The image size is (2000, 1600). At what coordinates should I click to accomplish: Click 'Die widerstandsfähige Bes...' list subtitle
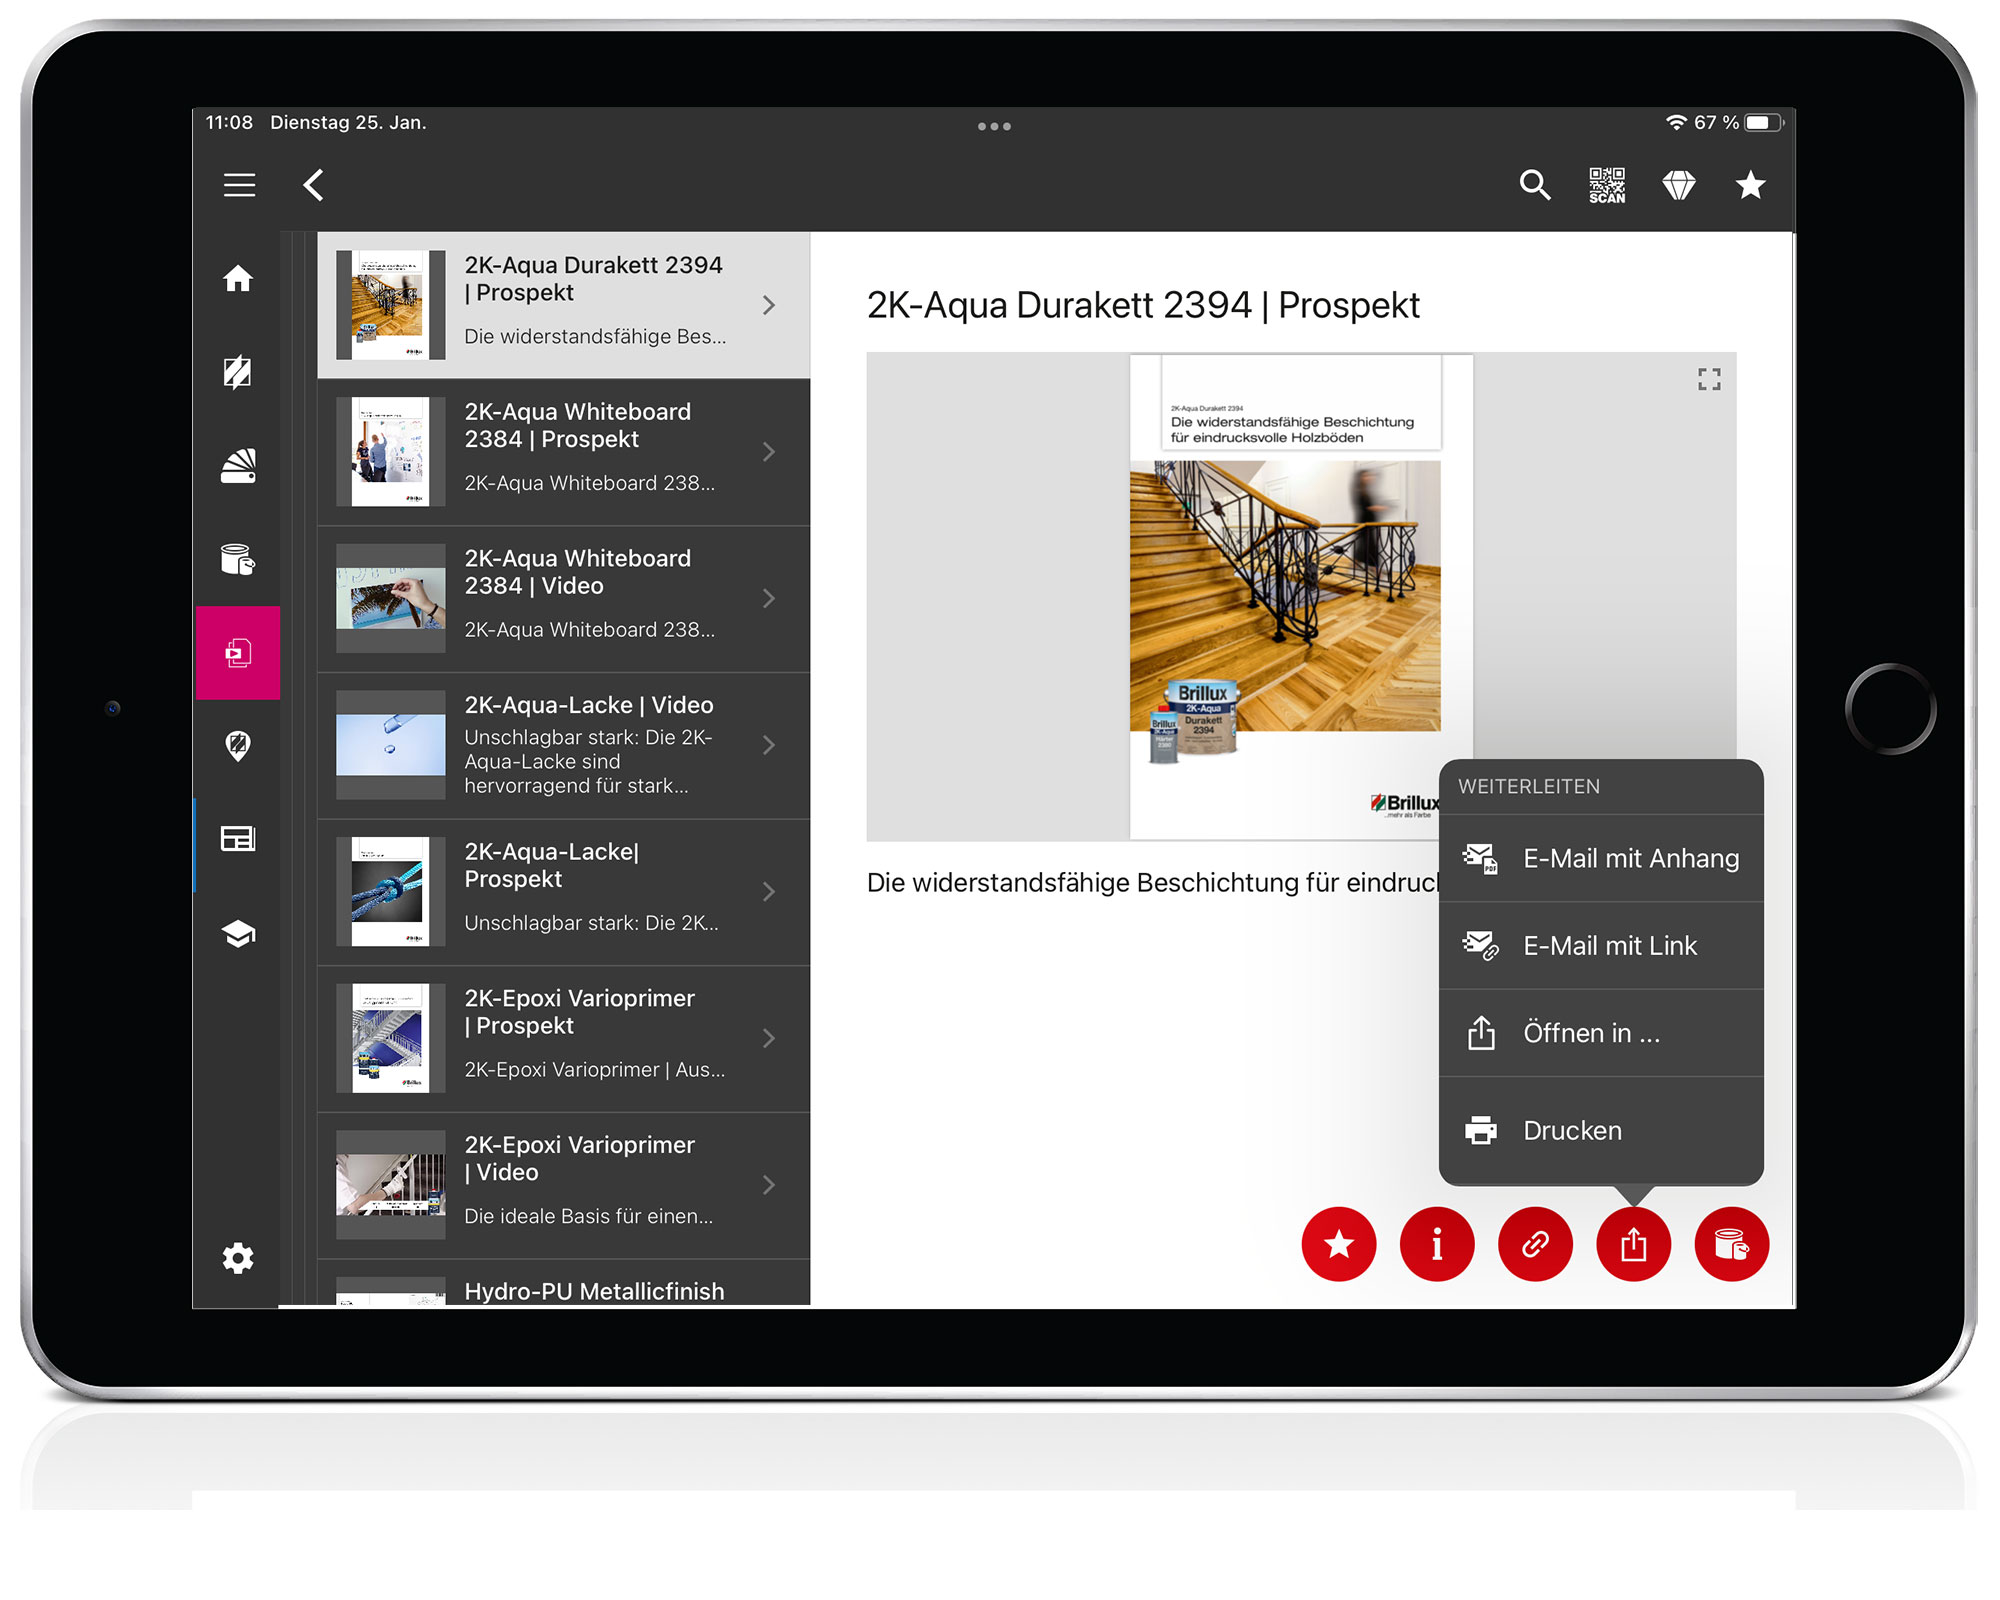(x=595, y=337)
